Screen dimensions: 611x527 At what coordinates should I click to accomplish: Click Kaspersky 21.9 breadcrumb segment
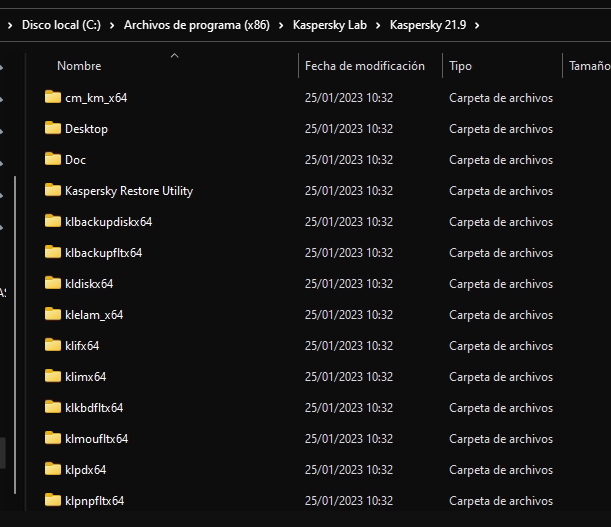pos(428,25)
